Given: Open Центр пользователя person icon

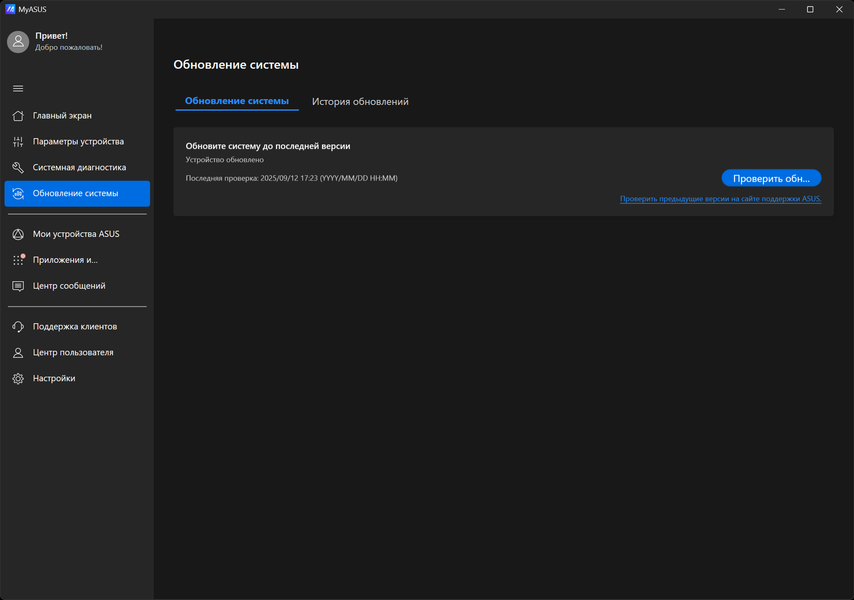Looking at the screenshot, I should click(x=18, y=352).
